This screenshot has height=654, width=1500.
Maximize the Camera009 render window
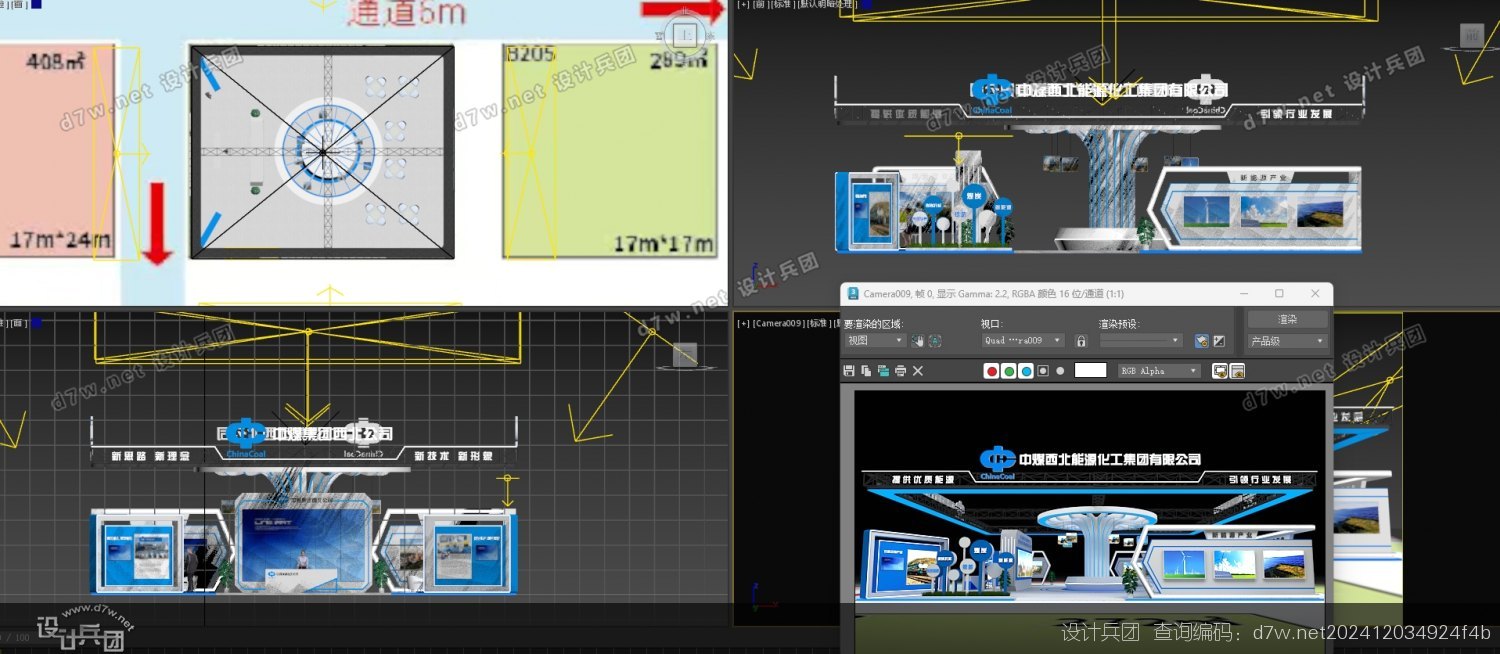tap(1279, 293)
